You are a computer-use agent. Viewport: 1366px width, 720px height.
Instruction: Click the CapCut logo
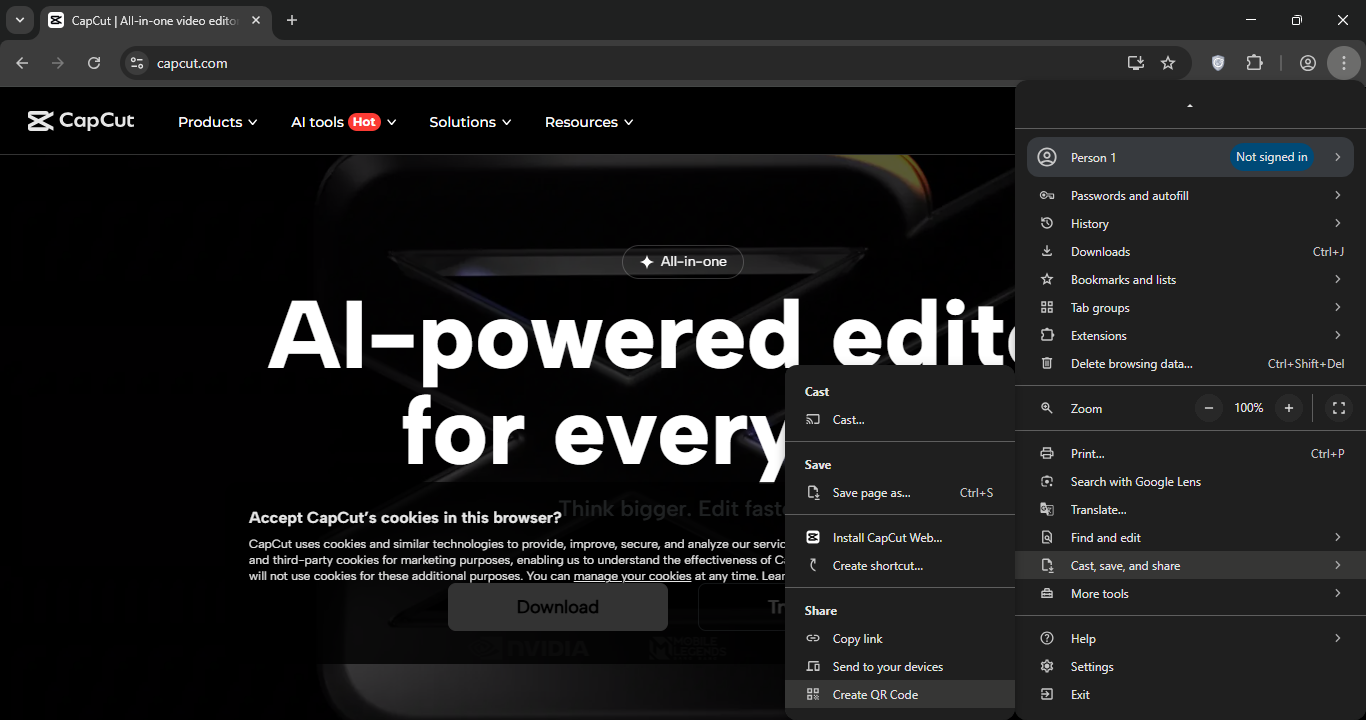click(81, 121)
